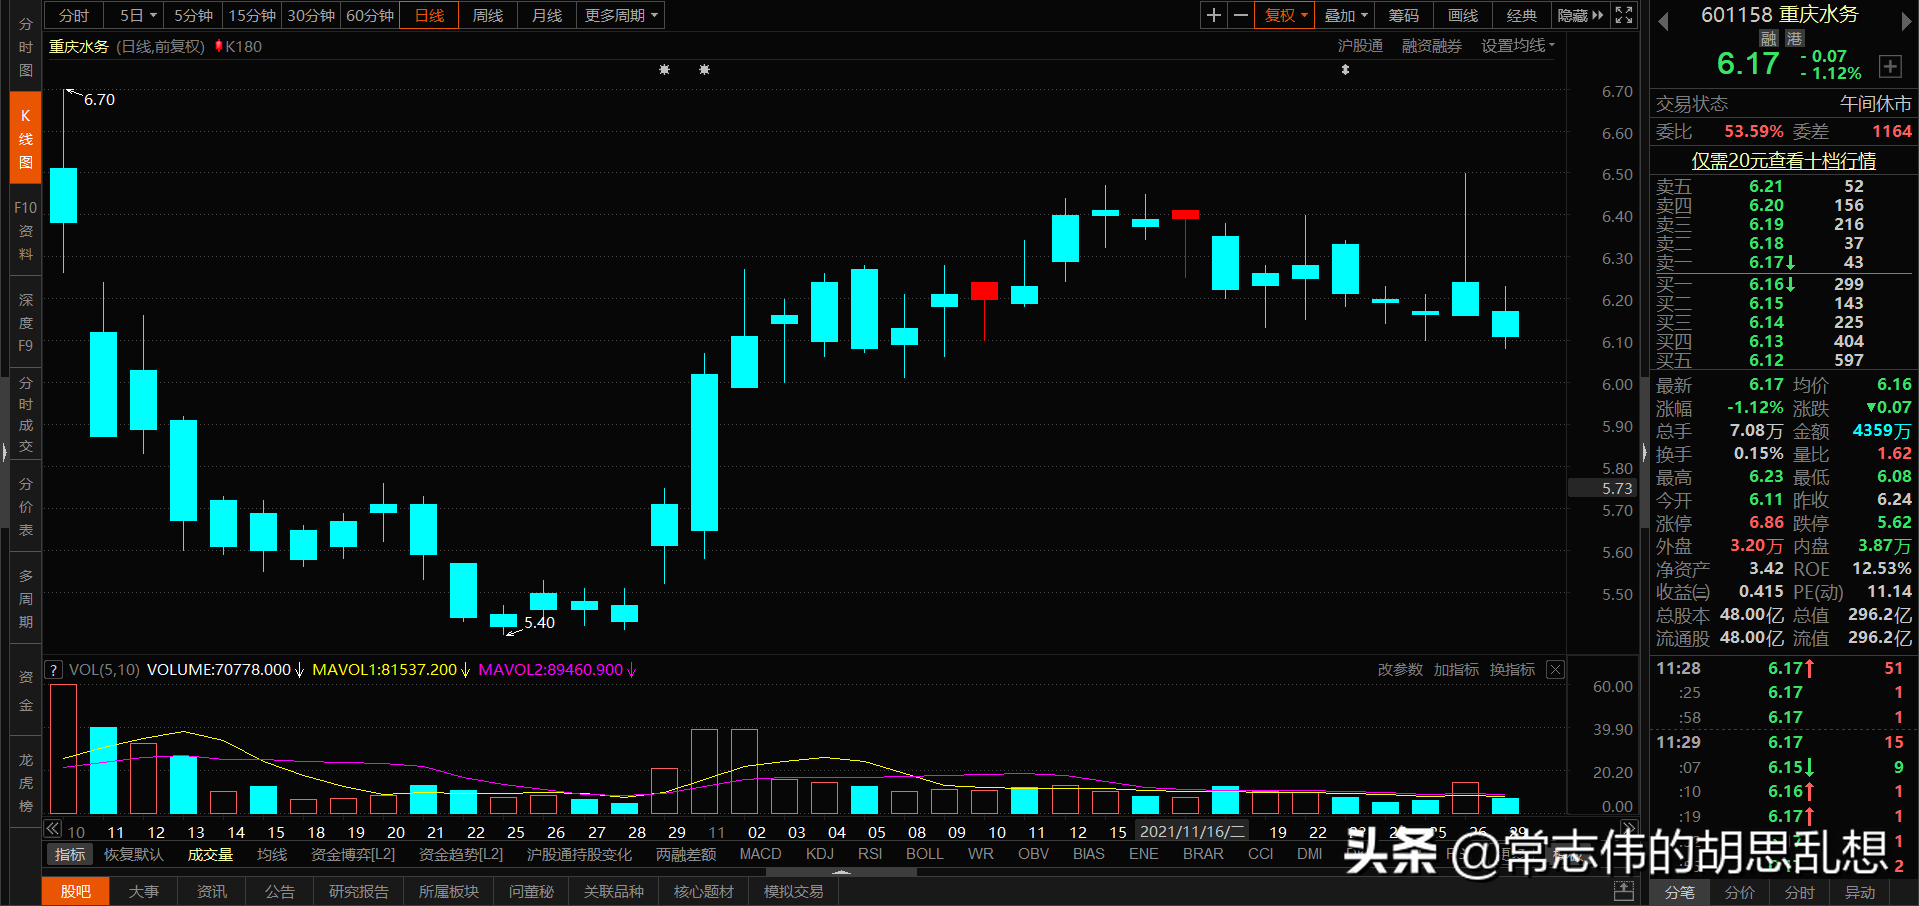Switch to the 股吧 tab
The width and height of the screenshot is (1919, 906).
point(75,891)
